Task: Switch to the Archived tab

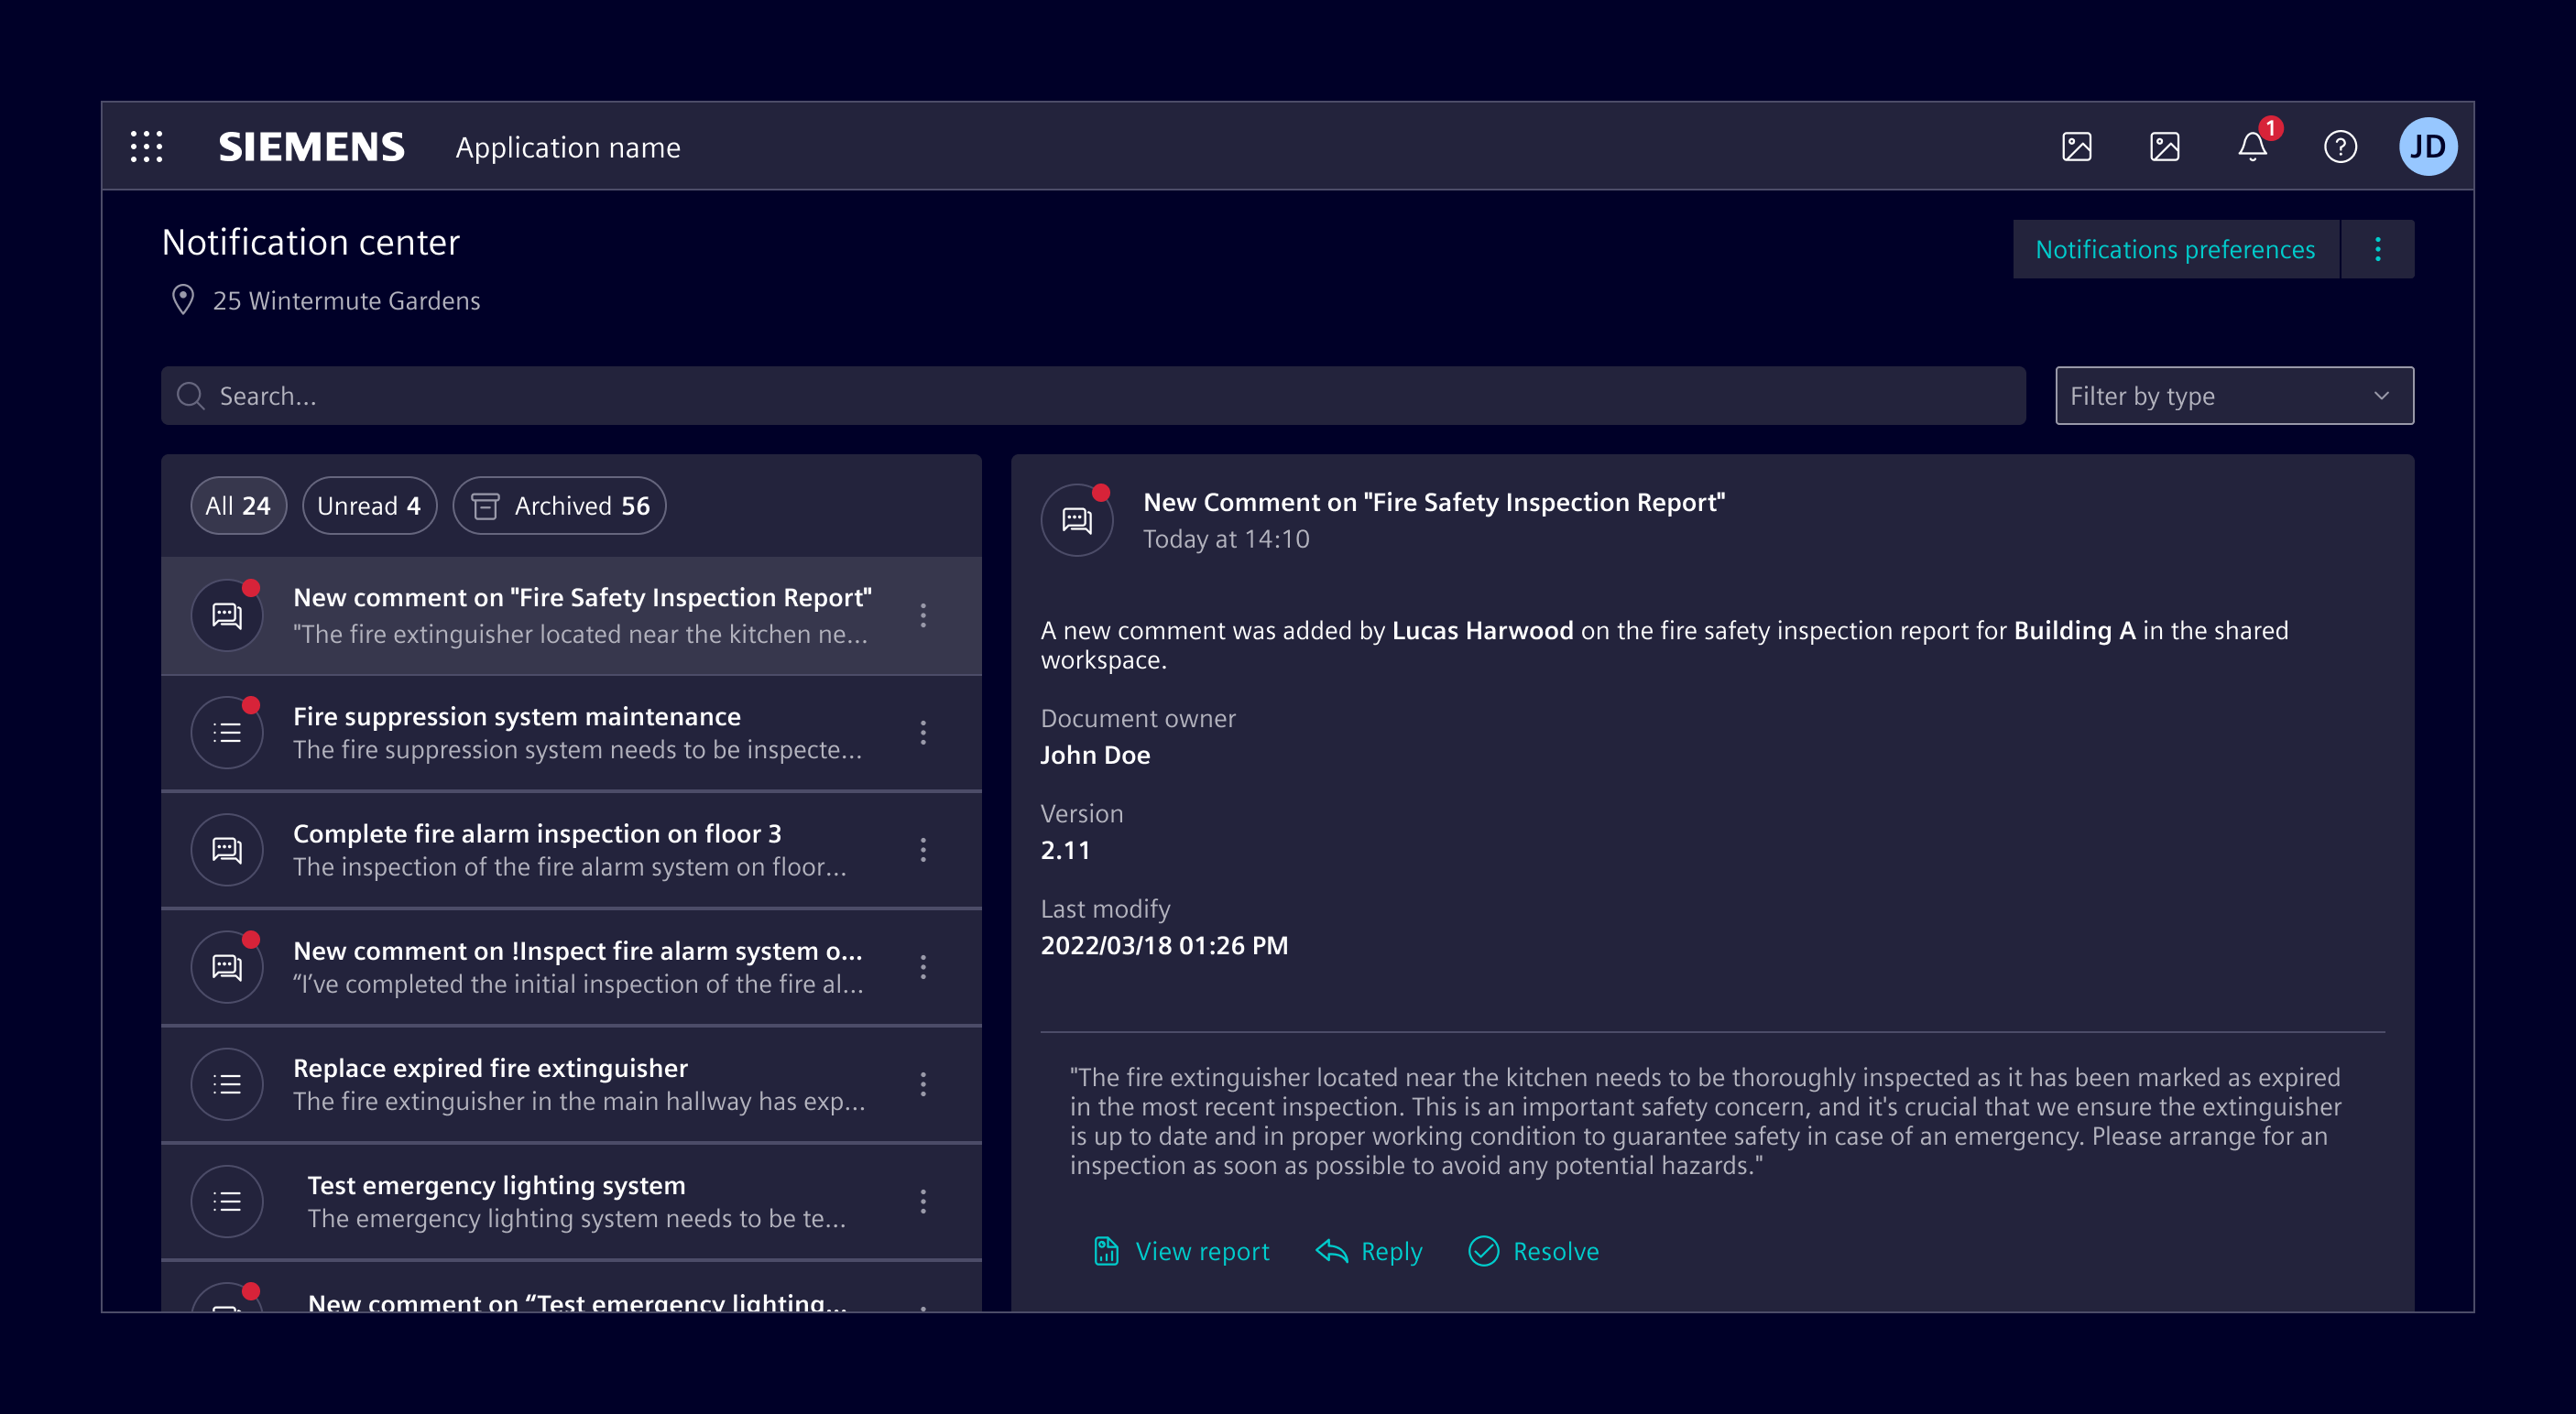Action: coord(559,506)
